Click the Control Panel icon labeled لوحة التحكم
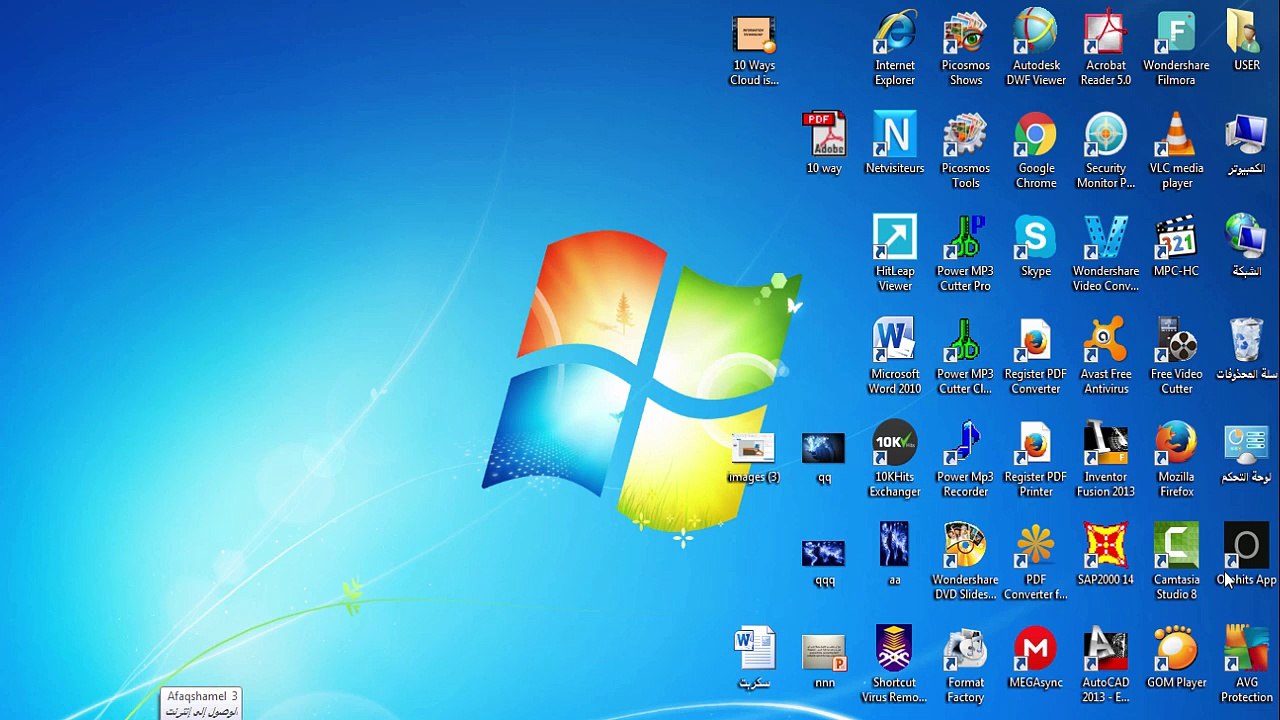The height and width of the screenshot is (720, 1280). pyautogui.click(x=1247, y=453)
